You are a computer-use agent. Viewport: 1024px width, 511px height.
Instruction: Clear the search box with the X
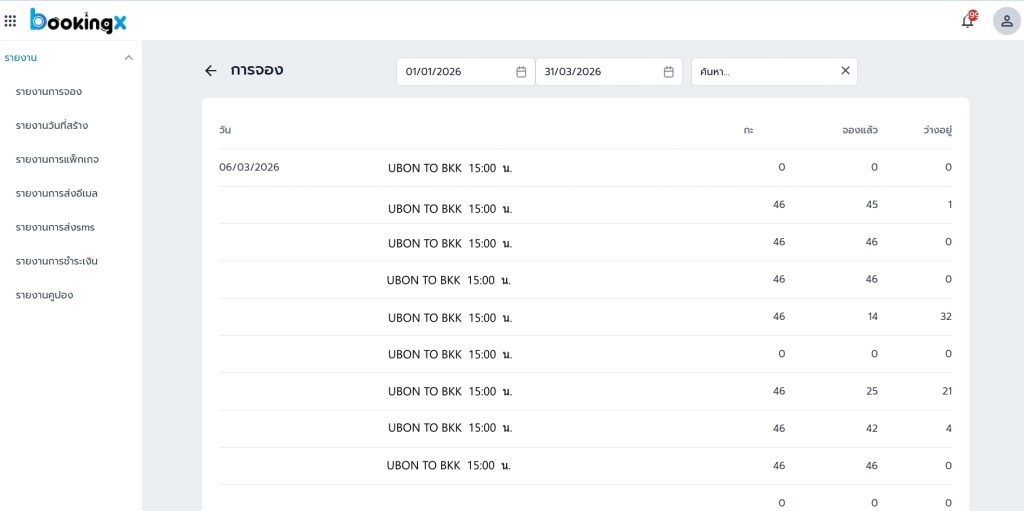click(845, 71)
